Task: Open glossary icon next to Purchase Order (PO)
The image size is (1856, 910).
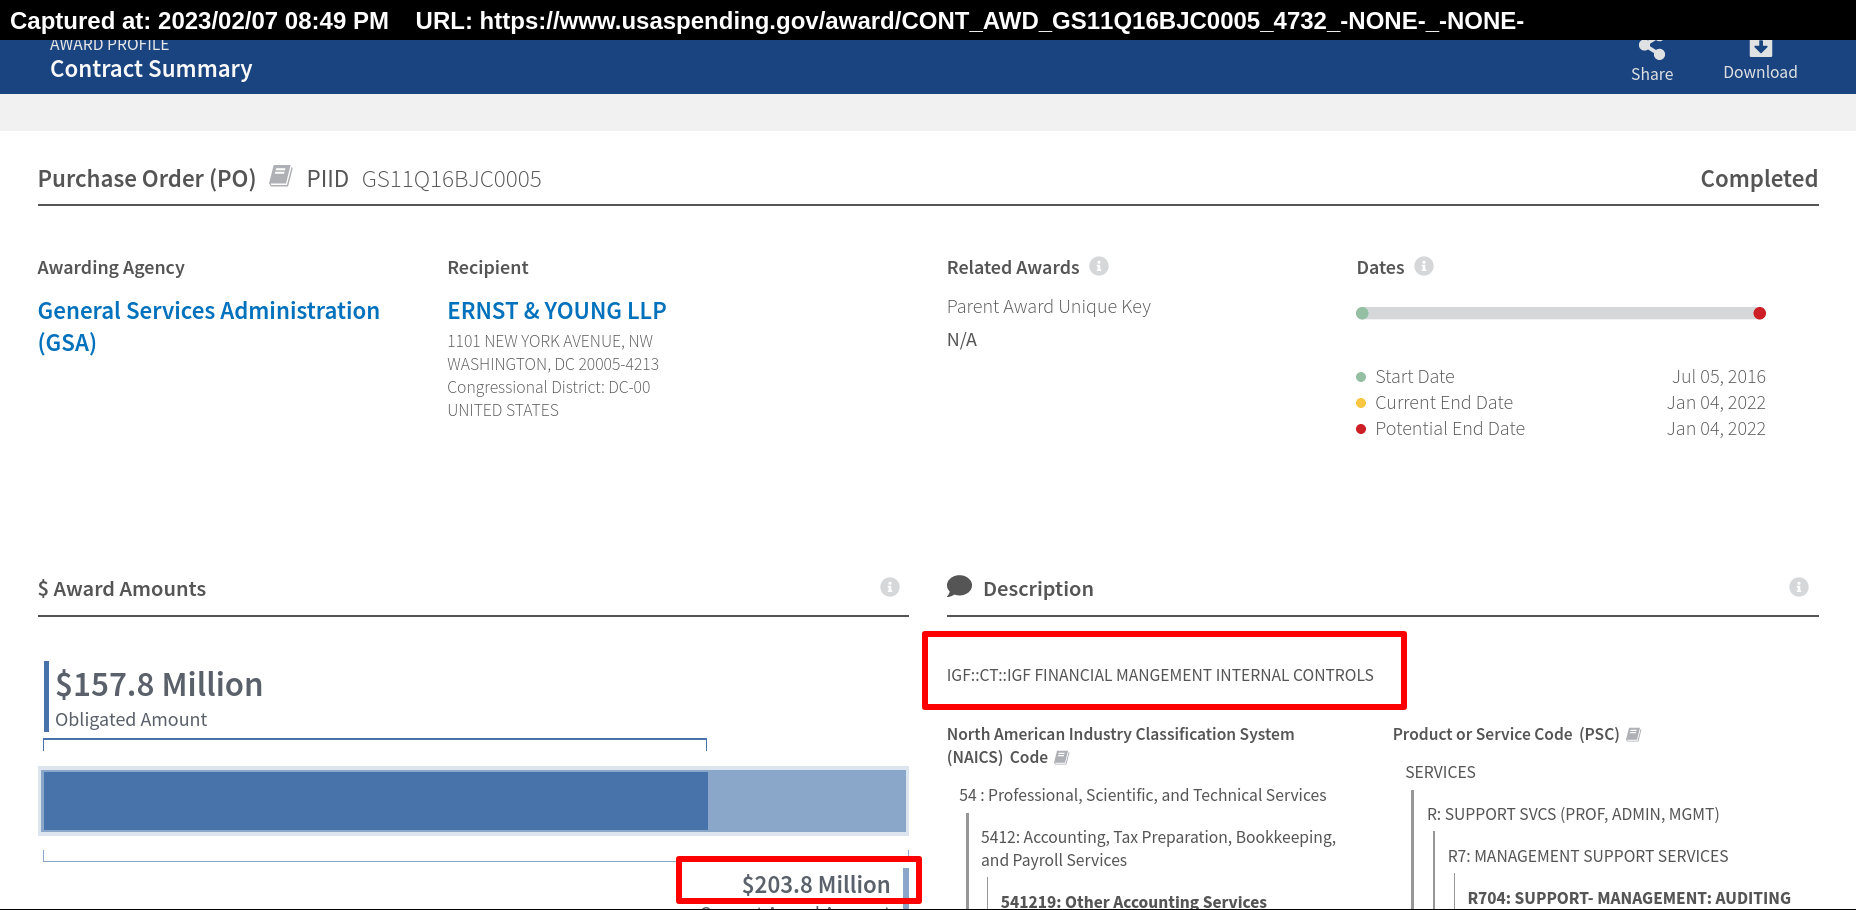Action: coord(281,176)
